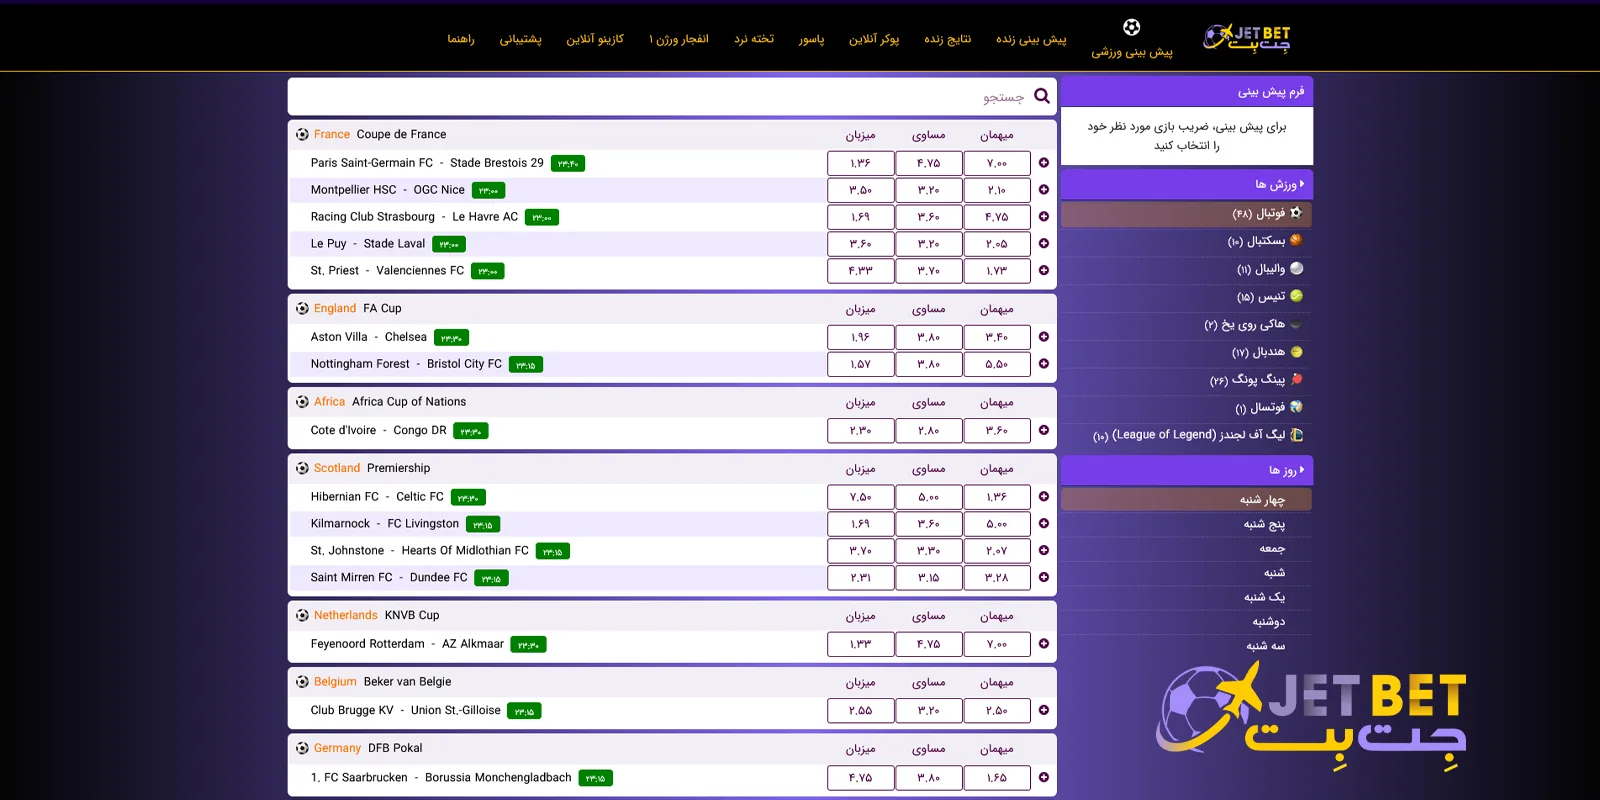This screenshot has height=800, width=1600.
Task: Open more bets for Cote d'Ivoire match
Action: pos(1044,431)
